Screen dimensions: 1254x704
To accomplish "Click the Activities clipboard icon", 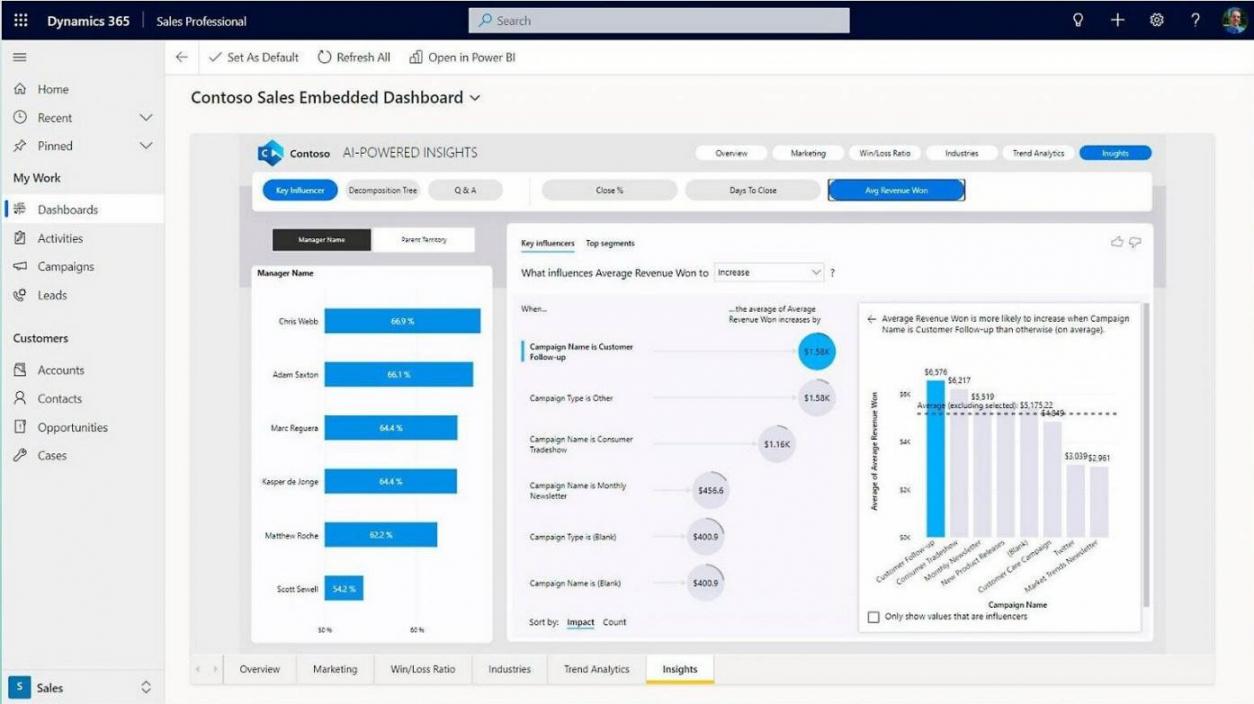I will pos(20,238).
